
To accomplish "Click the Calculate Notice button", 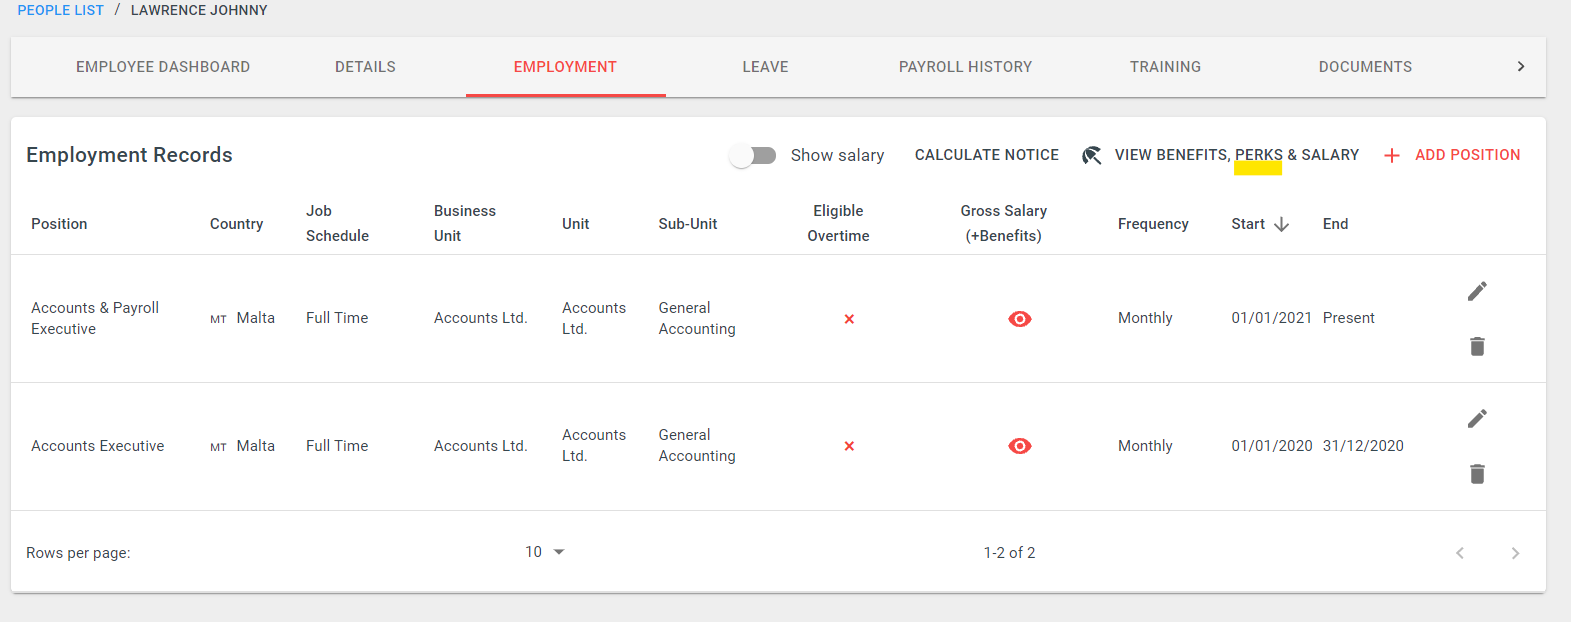I will [987, 155].
